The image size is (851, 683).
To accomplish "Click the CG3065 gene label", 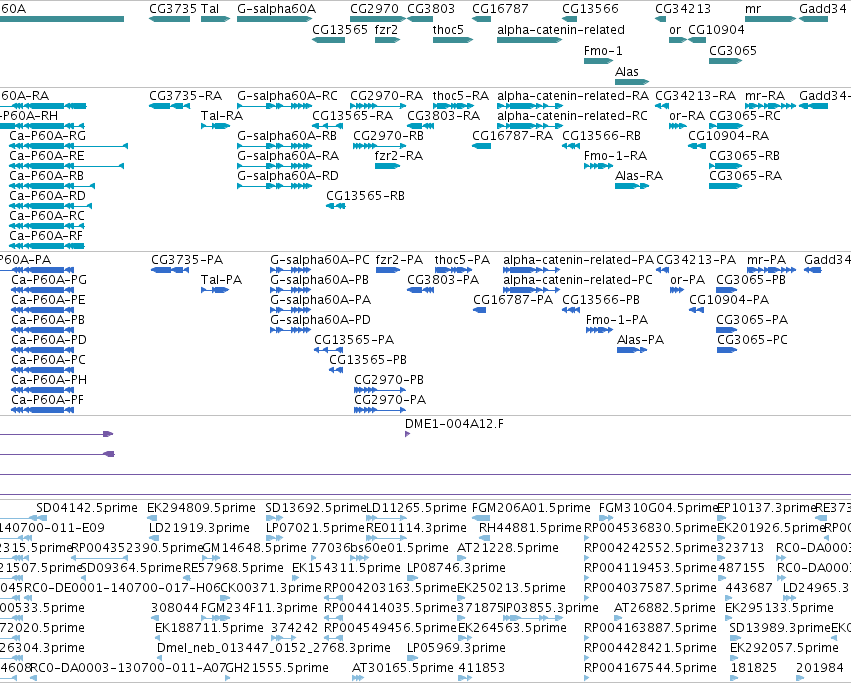I will coord(733,51).
